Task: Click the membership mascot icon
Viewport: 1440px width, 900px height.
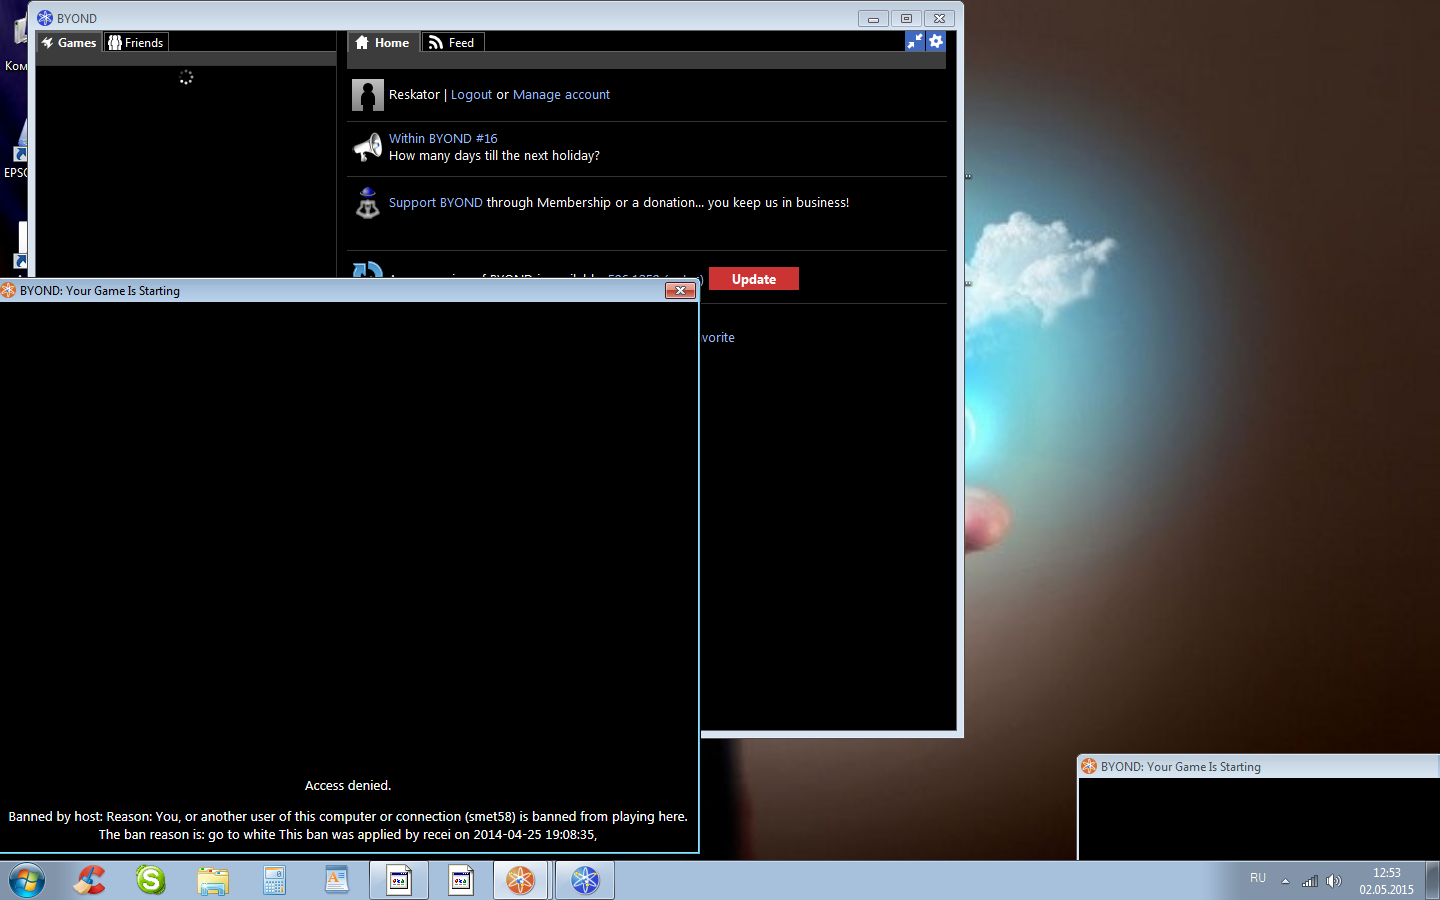Action: point(368,202)
